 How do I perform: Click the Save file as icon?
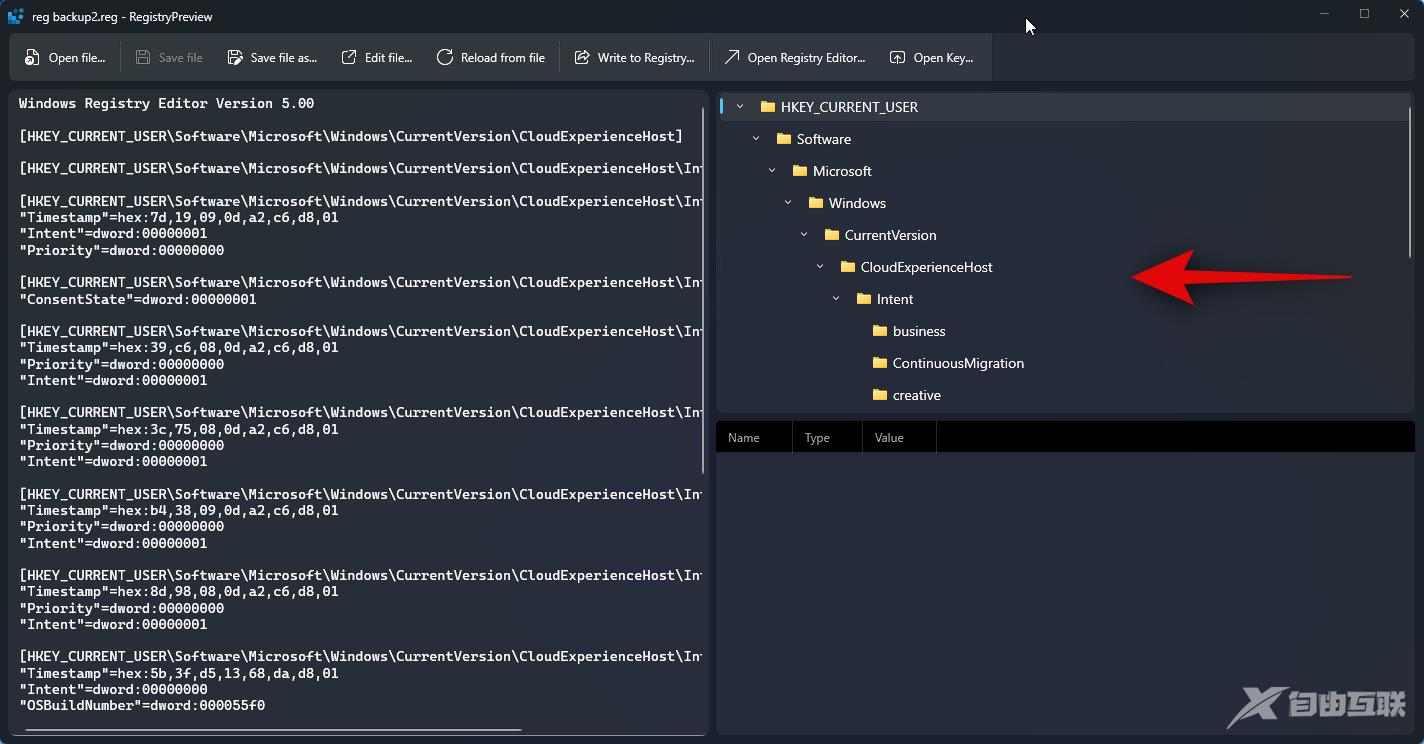235,58
